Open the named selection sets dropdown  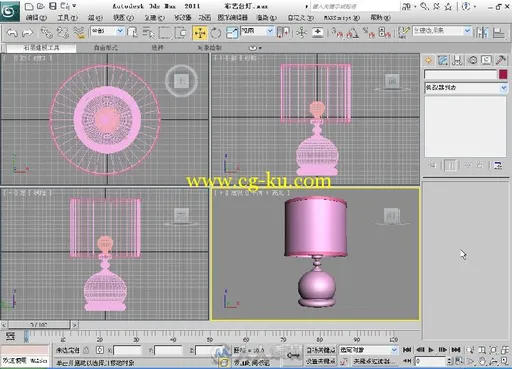click(468, 31)
